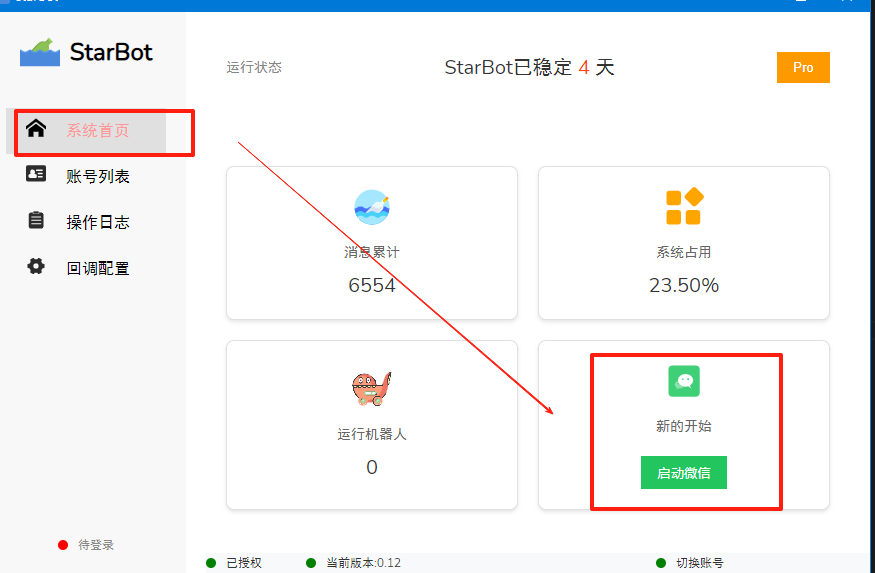Click the 当前版本:0.12 version text
Viewport: 875px width, 573px height.
click(363, 563)
